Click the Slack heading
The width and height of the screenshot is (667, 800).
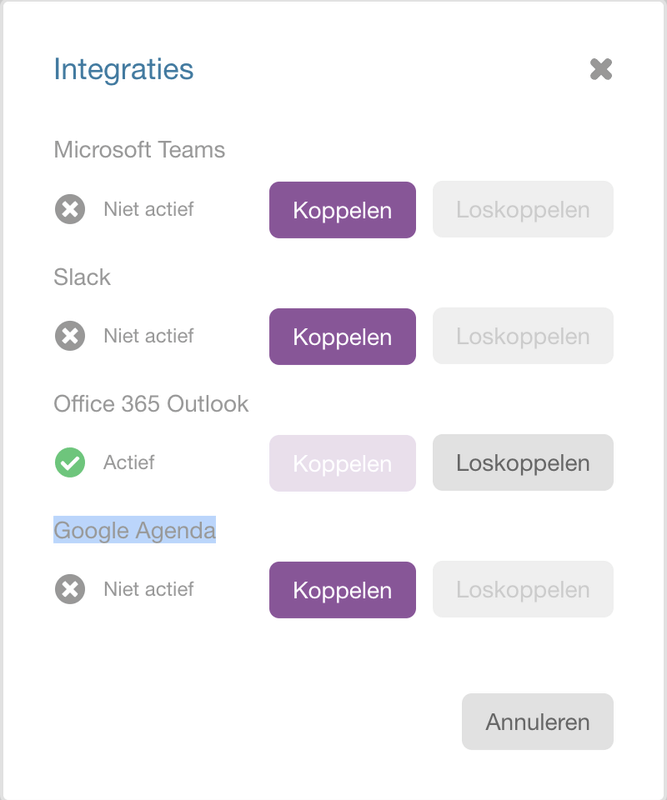(x=82, y=277)
